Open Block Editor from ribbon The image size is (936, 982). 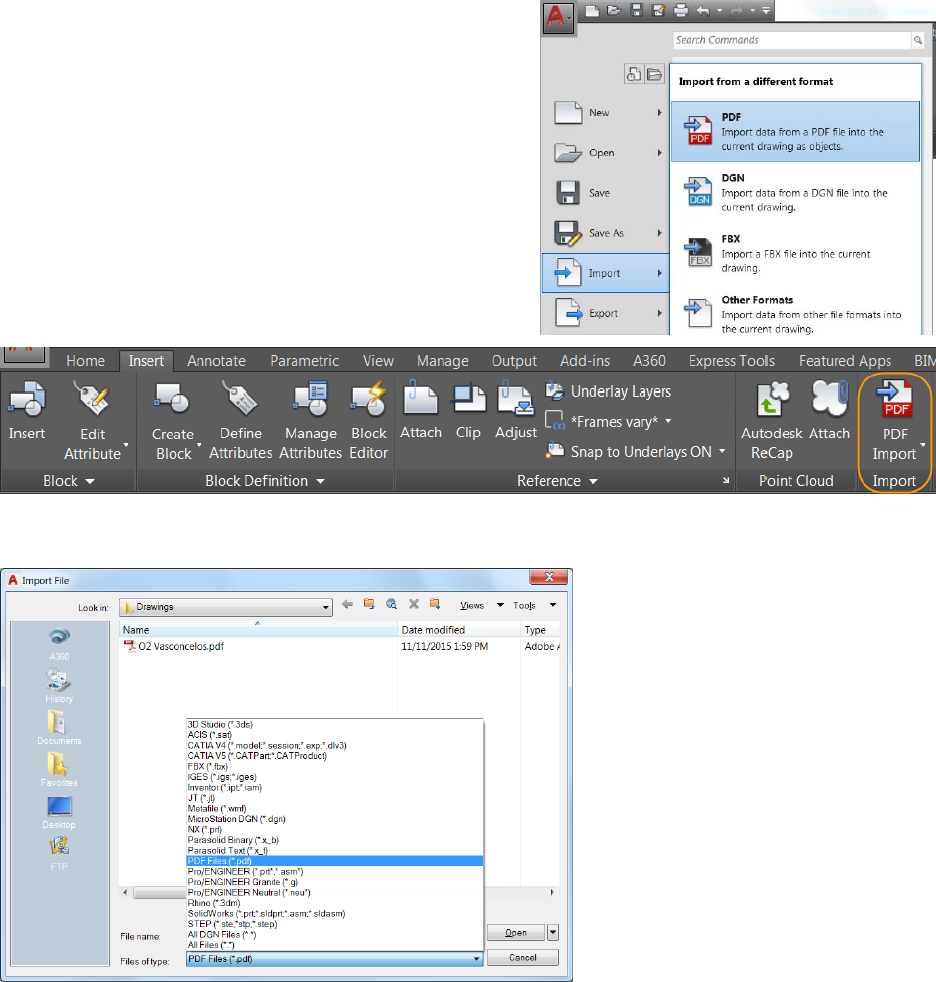369,421
